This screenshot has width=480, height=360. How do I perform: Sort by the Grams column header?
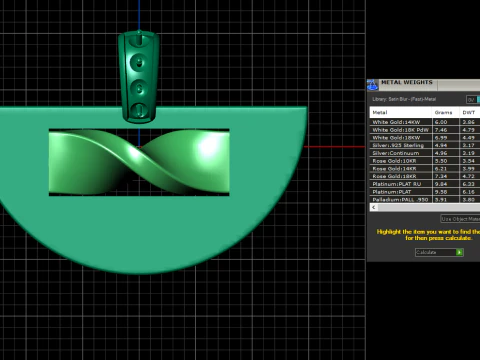pos(446,112)
